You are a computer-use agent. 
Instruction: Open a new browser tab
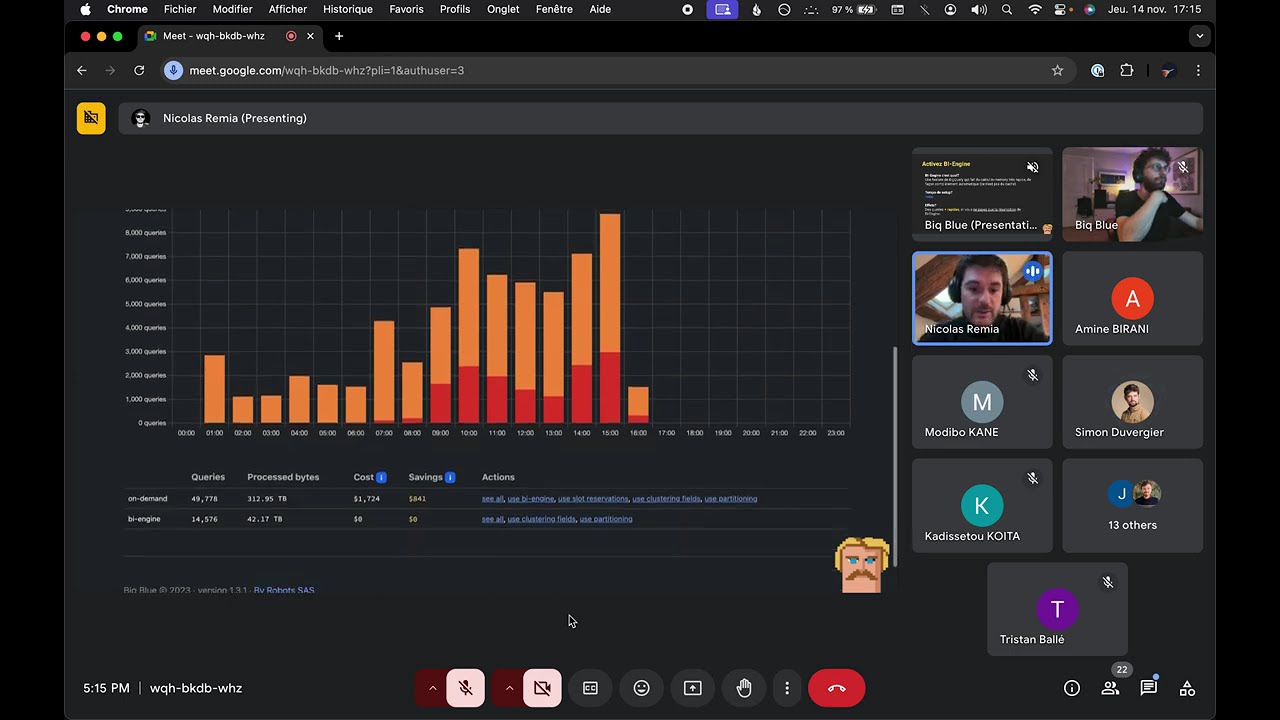tap(339, 36)
